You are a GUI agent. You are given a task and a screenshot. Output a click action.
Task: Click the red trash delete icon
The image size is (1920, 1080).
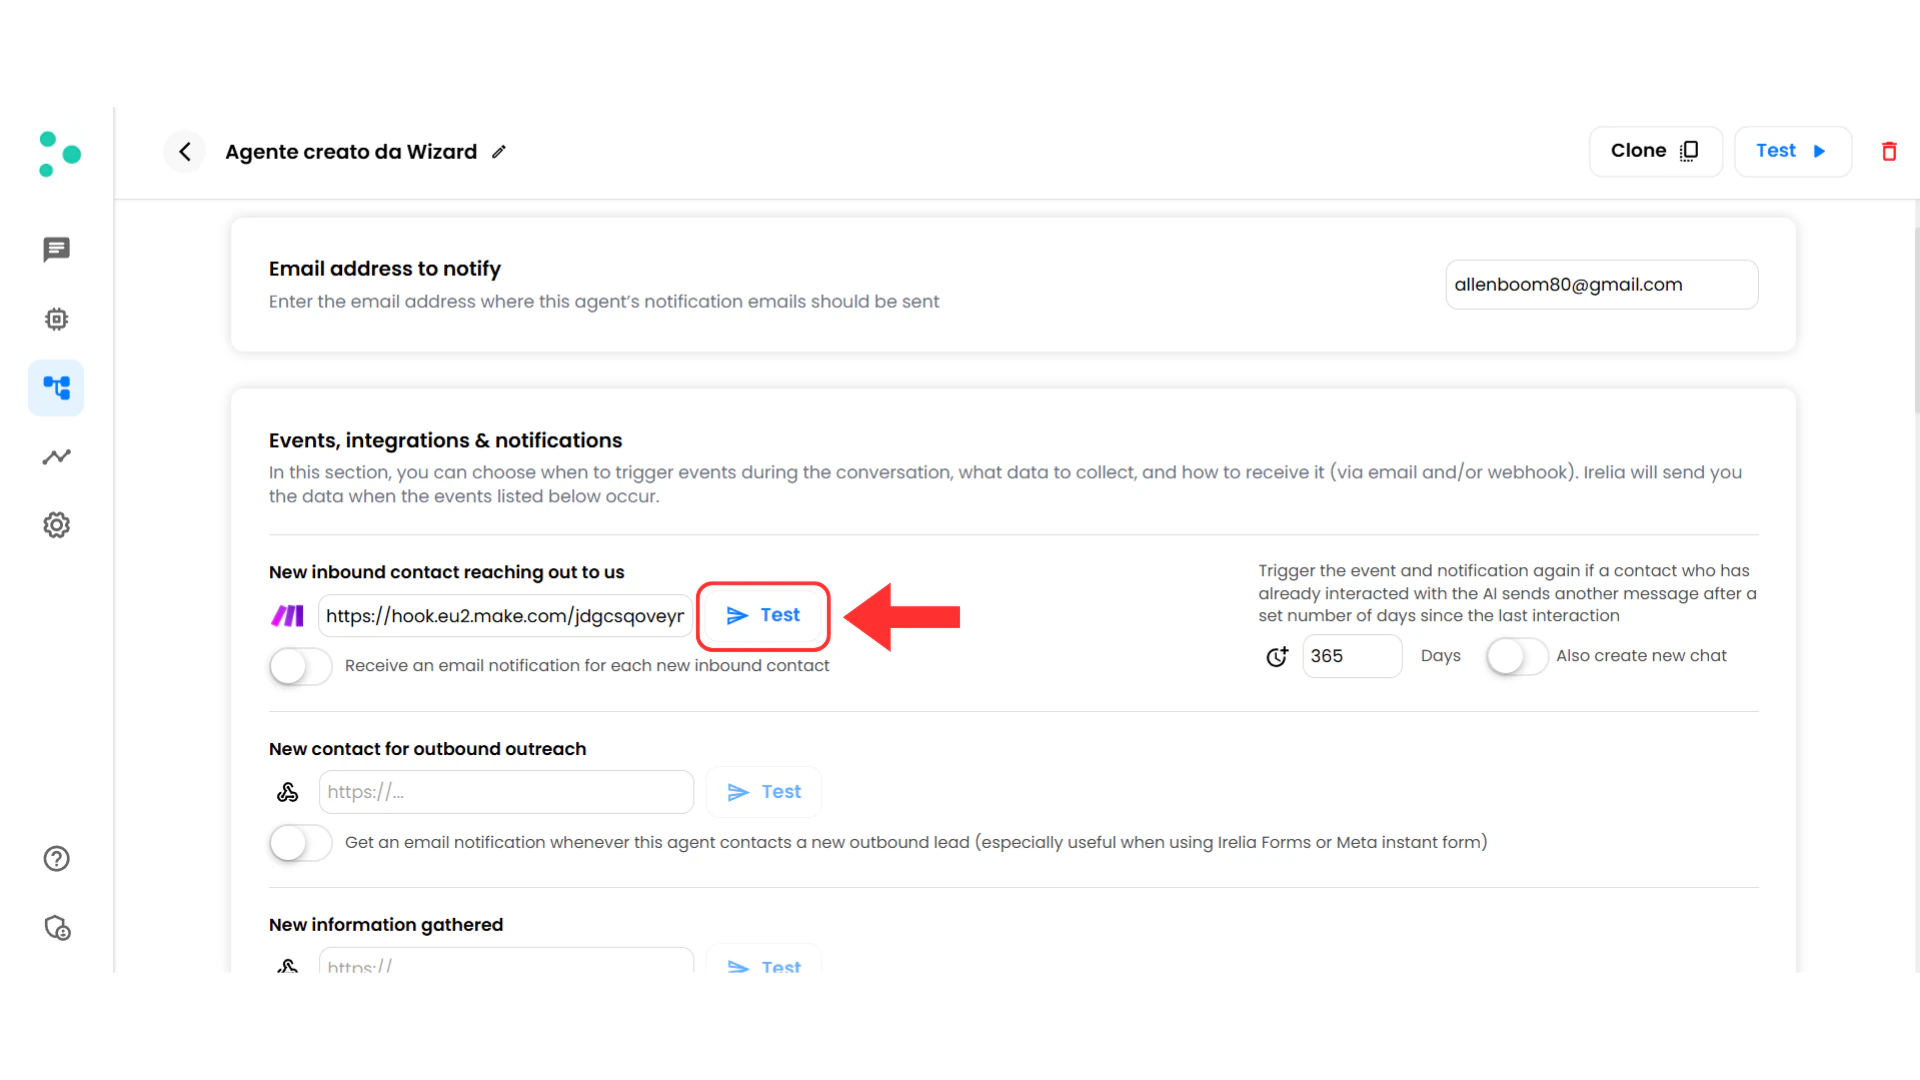[1890, 151]
